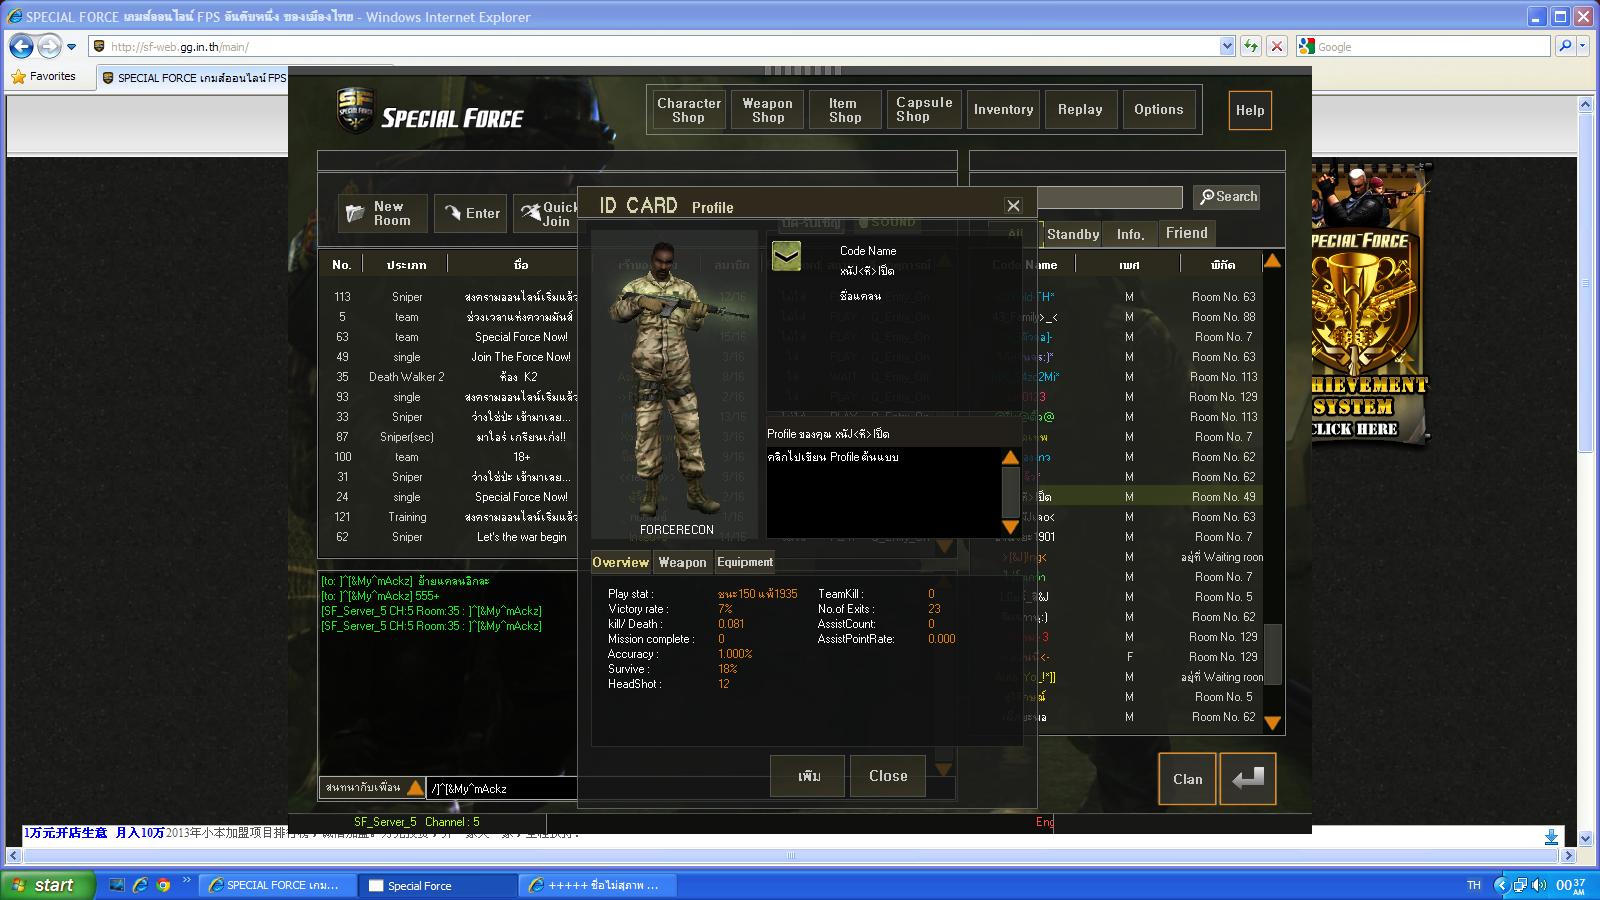Click the Enter room button
Screen dimensions: 1600x900
471,213
